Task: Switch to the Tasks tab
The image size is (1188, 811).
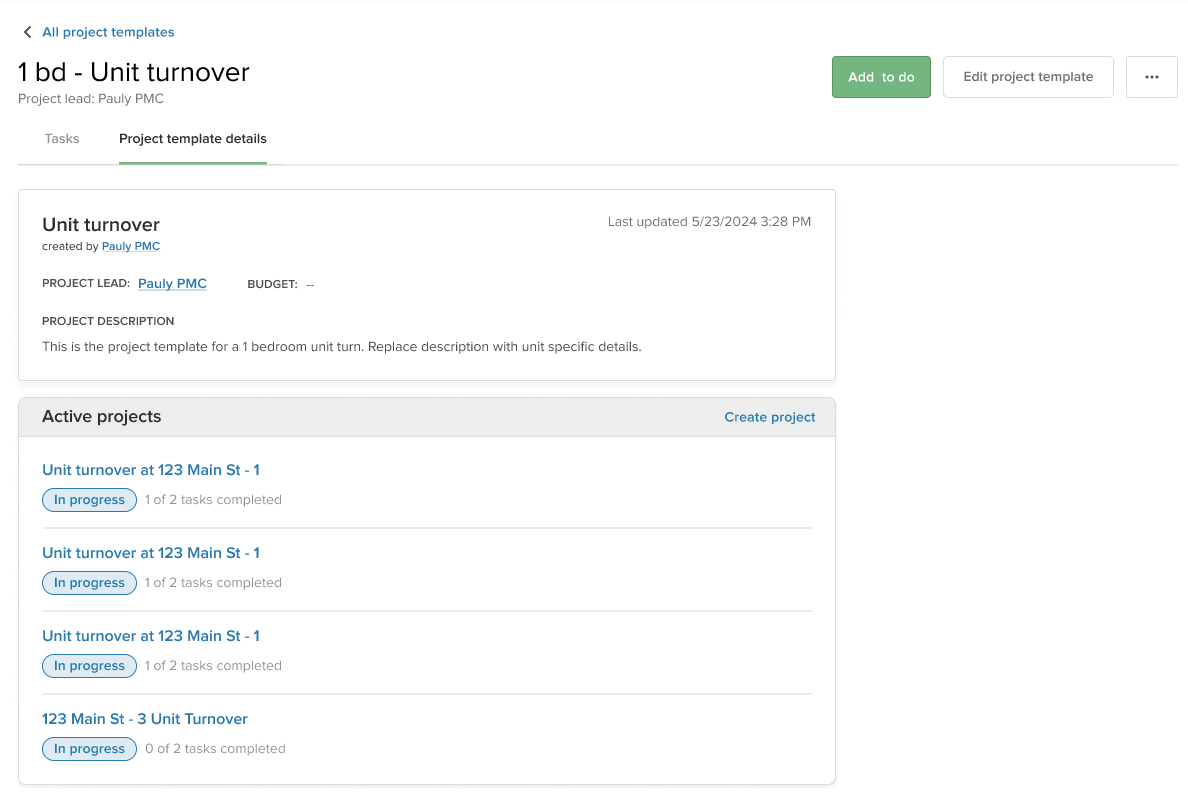Action: [62, 139]
